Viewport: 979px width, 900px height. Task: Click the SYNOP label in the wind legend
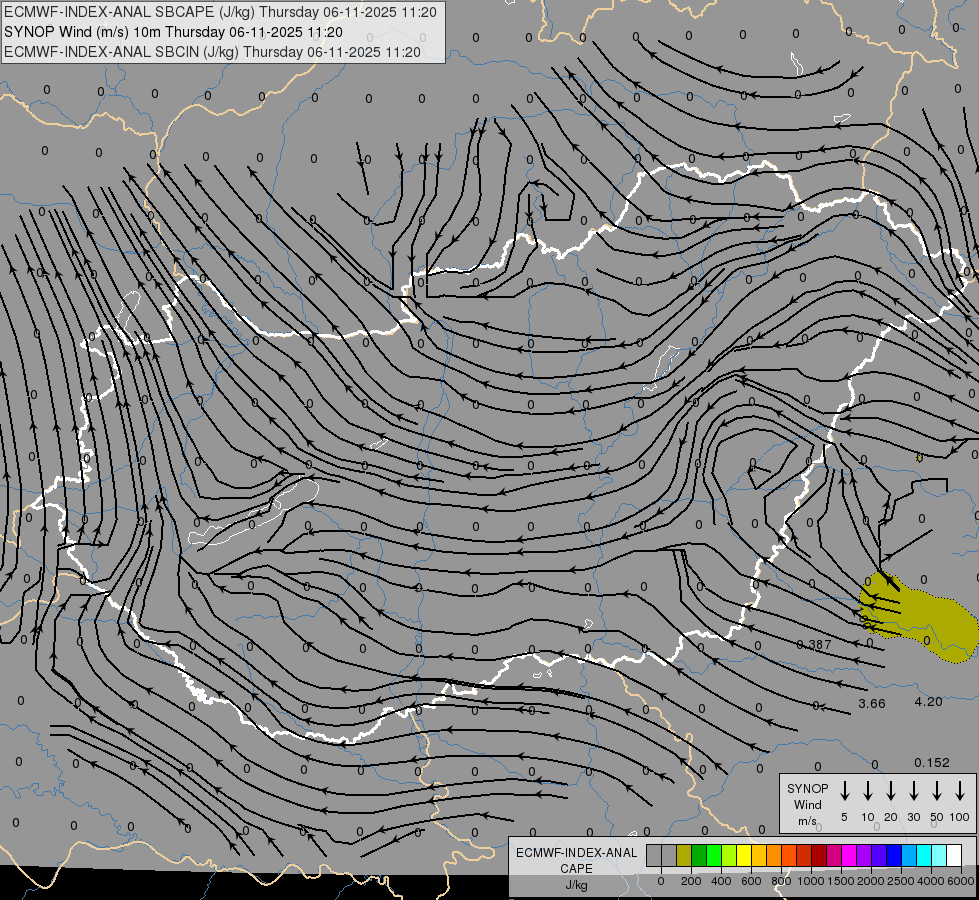click(807, 788)
